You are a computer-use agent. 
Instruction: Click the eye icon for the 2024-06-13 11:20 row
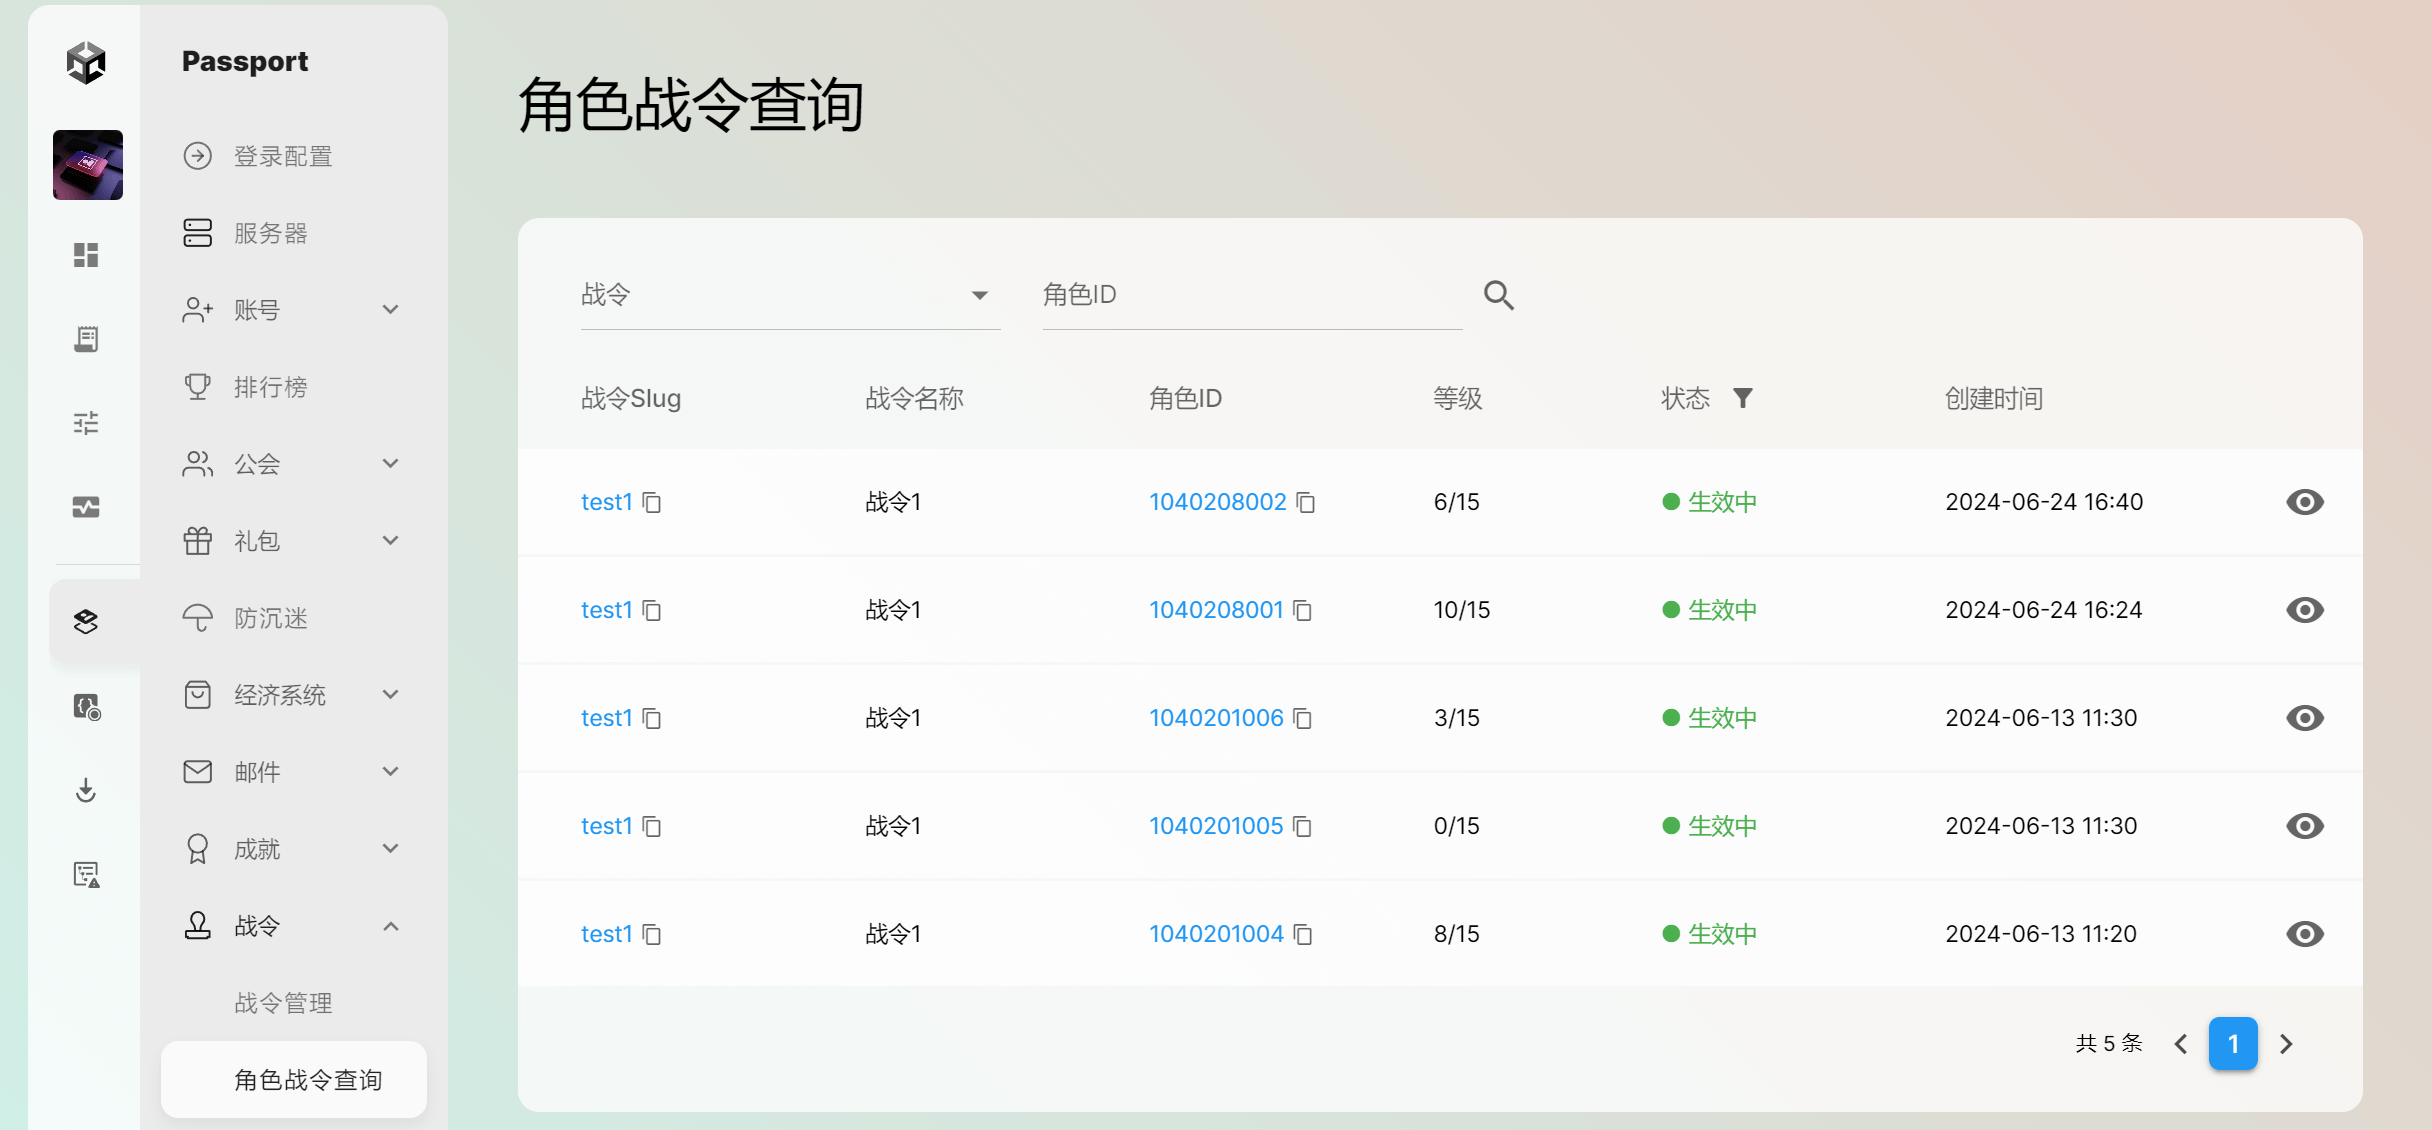(2304, 934)
